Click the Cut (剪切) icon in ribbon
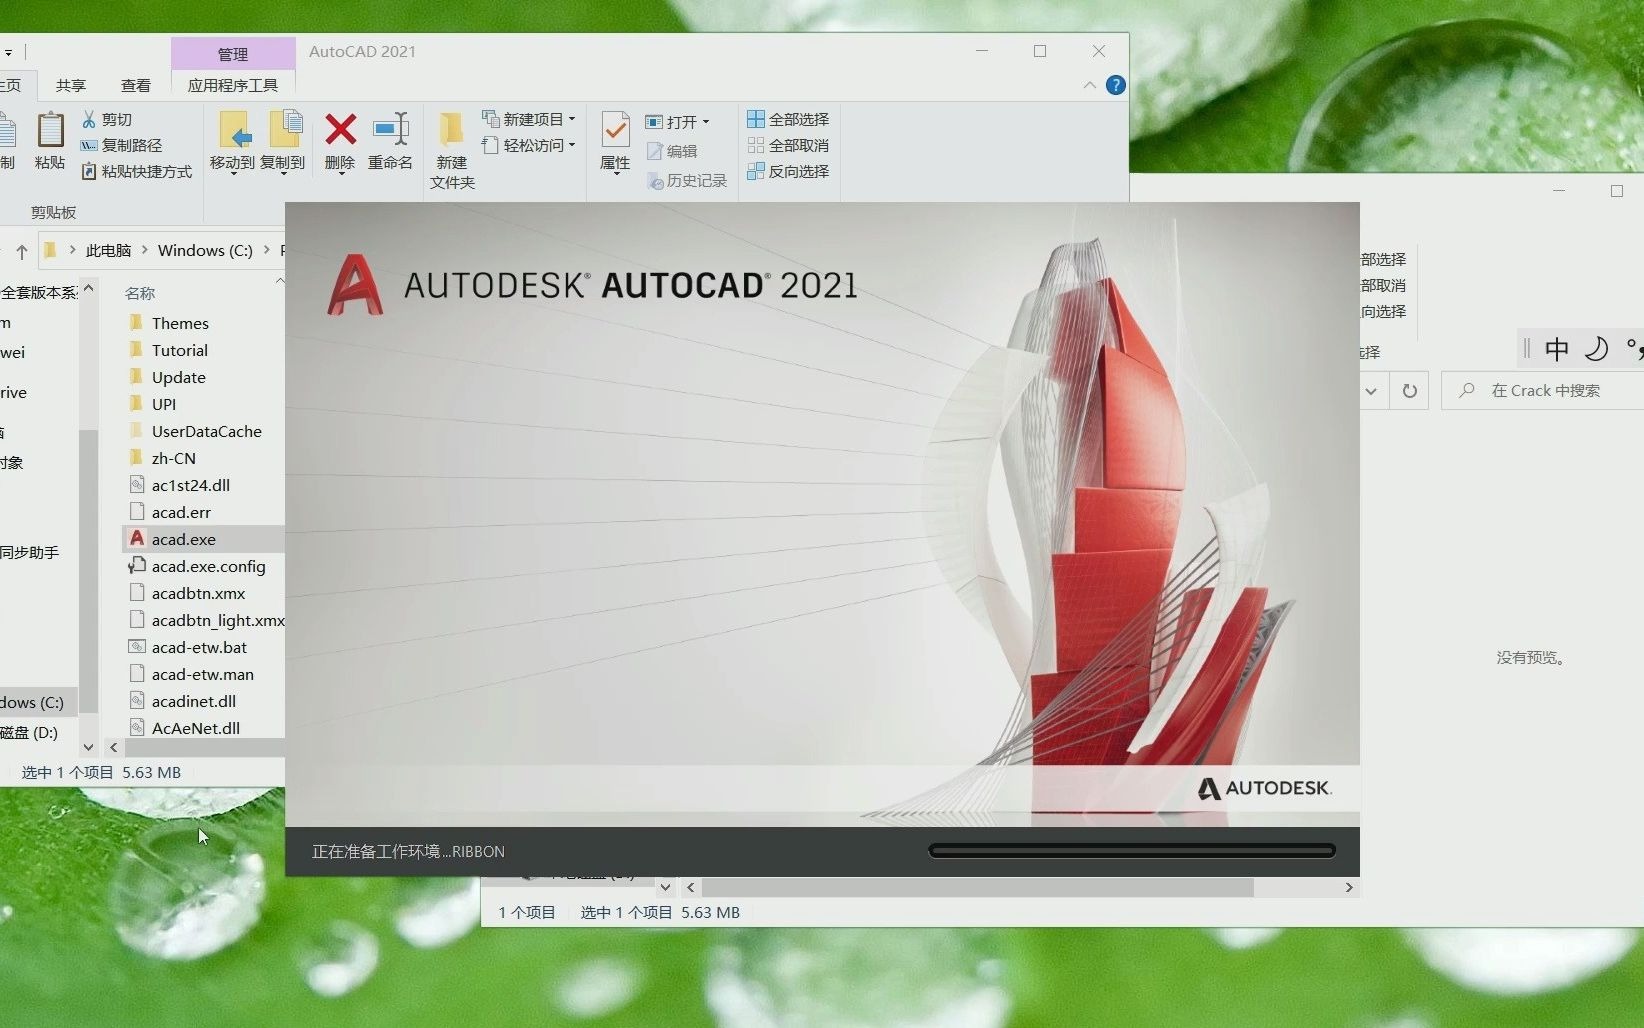 point(89,119)
